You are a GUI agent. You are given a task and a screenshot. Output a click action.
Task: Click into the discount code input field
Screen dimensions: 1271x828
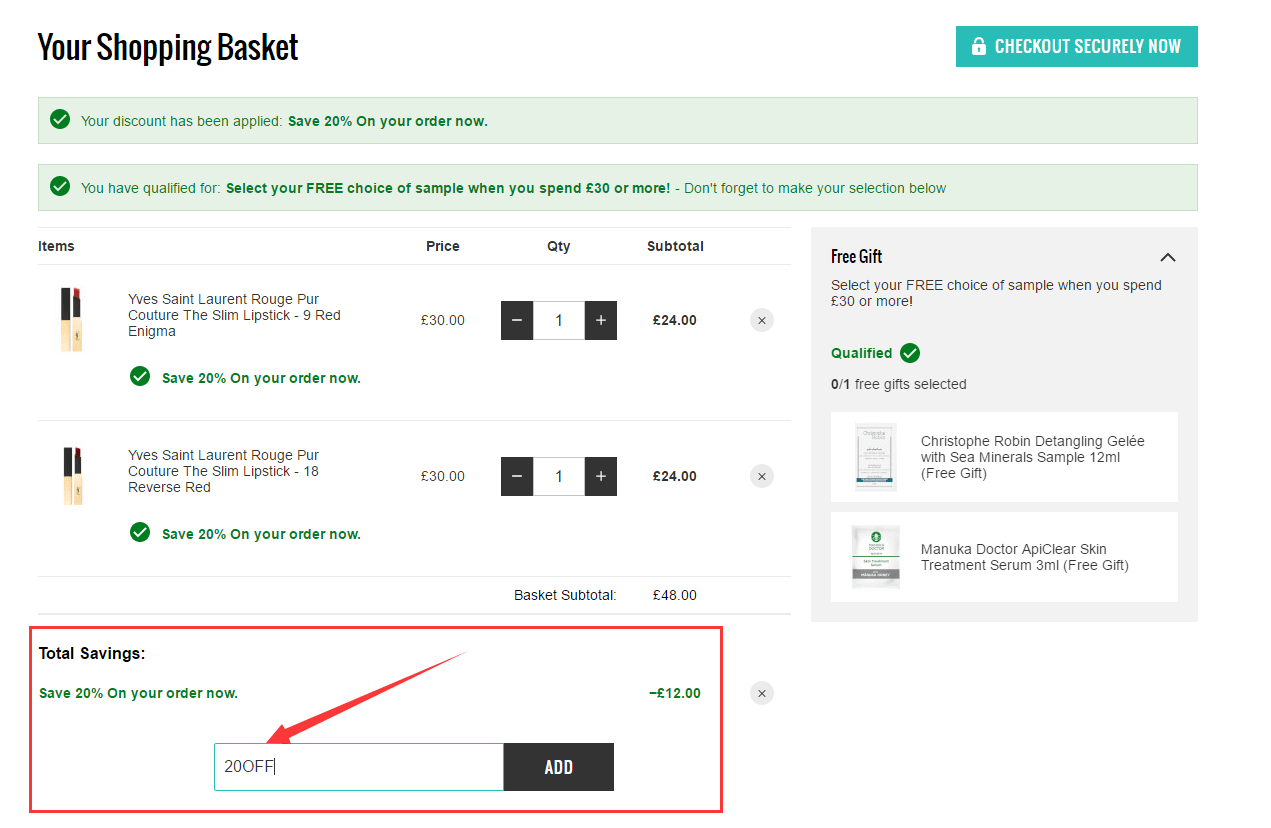click(x=359, y=767)
